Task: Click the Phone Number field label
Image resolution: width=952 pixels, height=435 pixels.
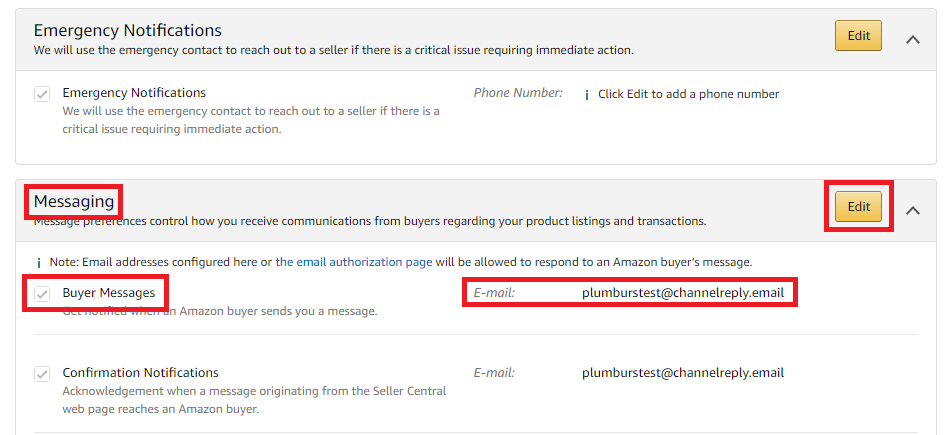Action: coord(518,93)
